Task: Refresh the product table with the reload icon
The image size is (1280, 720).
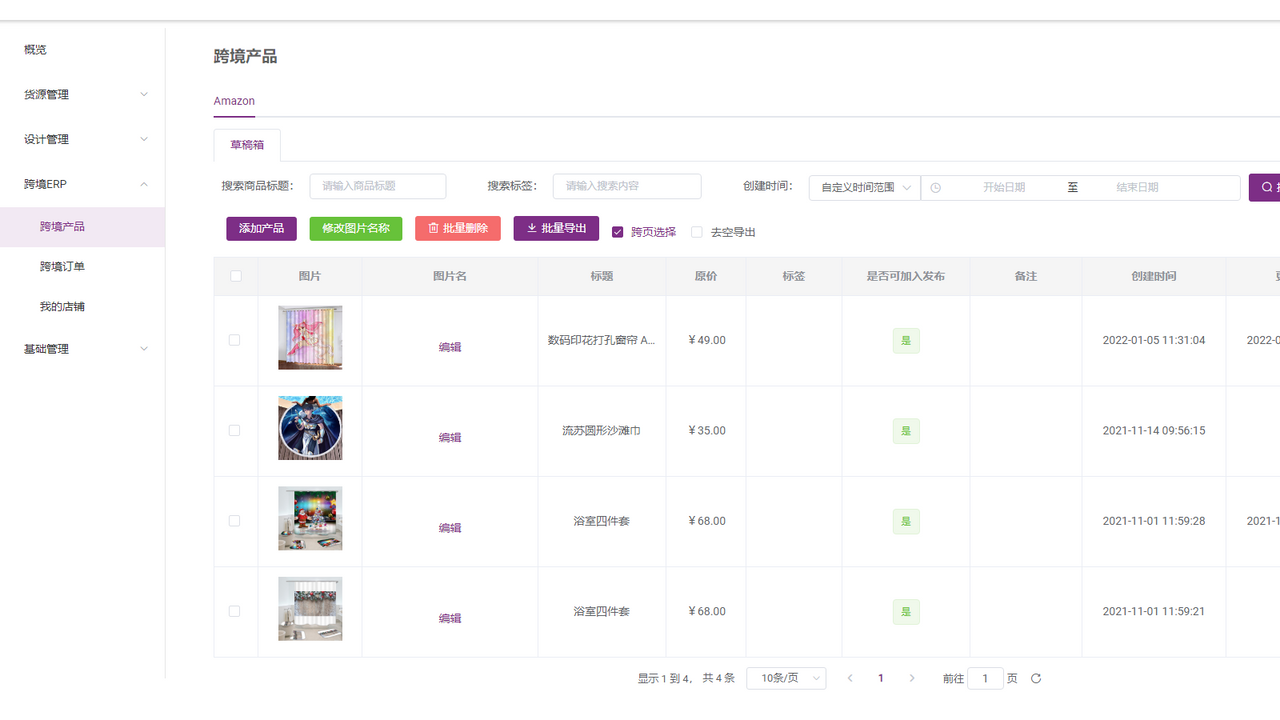Action: click(1035, 678)
